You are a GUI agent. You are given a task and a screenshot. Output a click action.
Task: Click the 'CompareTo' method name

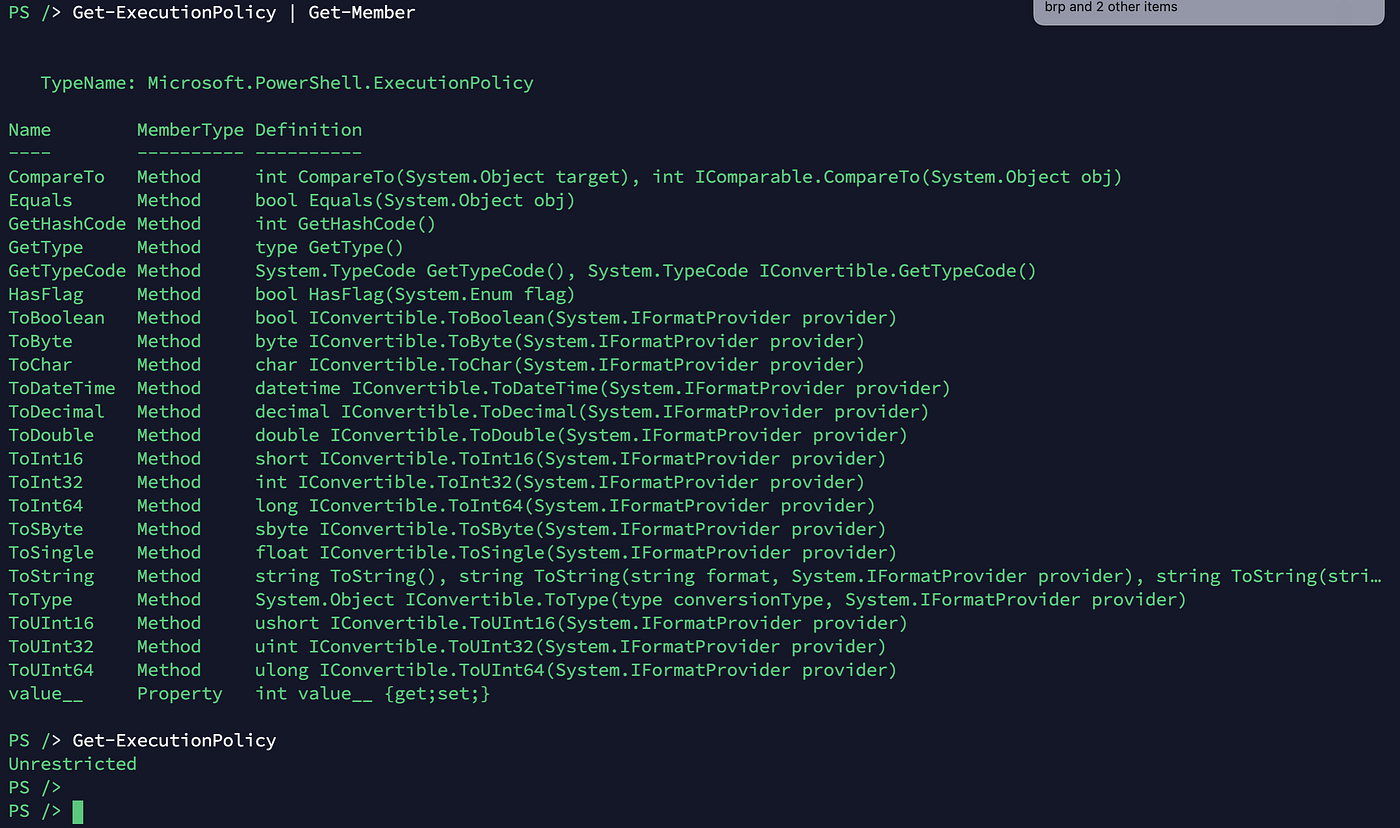(x=56, y=177)
